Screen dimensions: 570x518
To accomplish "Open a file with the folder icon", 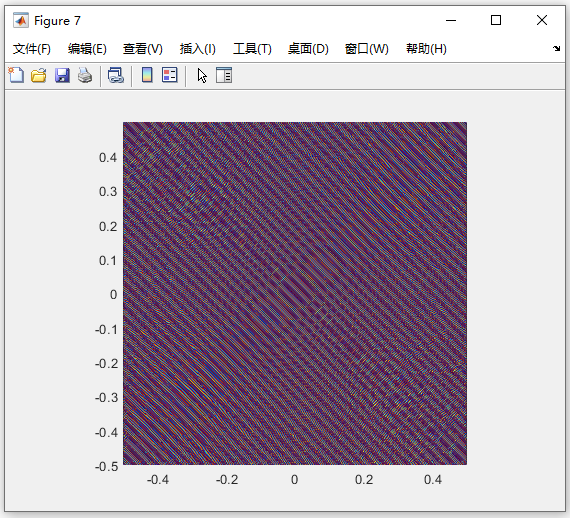I will [39, 76].
